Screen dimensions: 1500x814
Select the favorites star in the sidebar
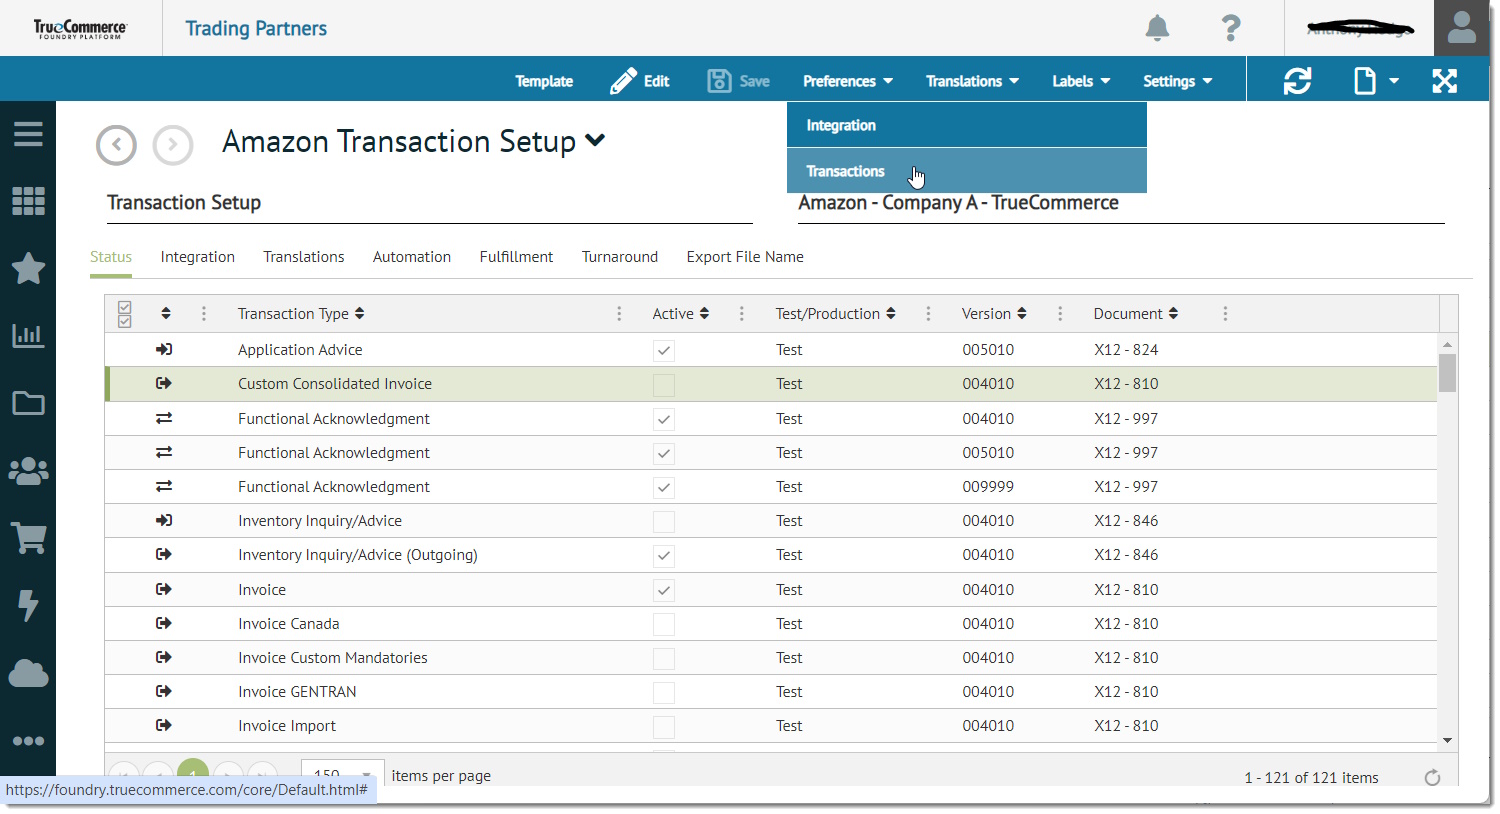[x=28, y=269]
